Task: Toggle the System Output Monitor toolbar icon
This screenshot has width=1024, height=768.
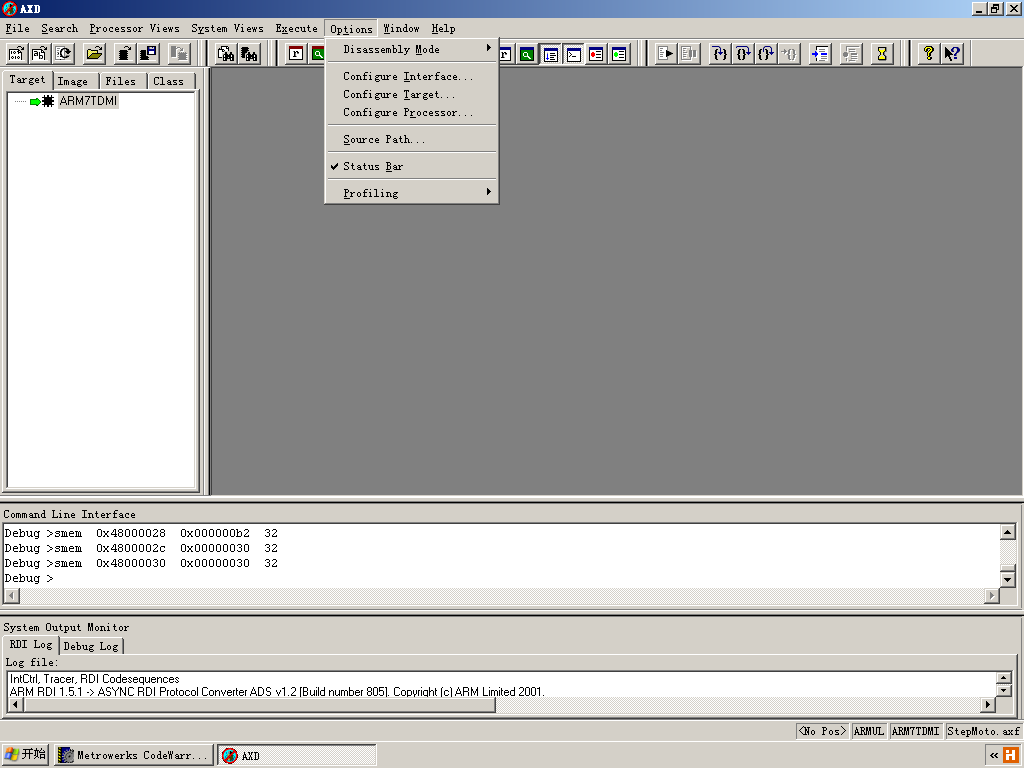Action: point(551,54)
